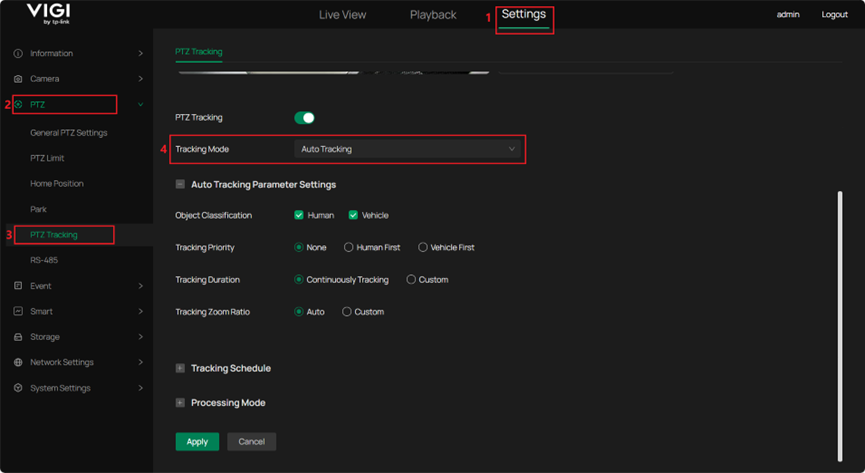The height and width of the screenshot is (473, 865).
Task: Click the Logout link
Action: click(x=835, y=14)
